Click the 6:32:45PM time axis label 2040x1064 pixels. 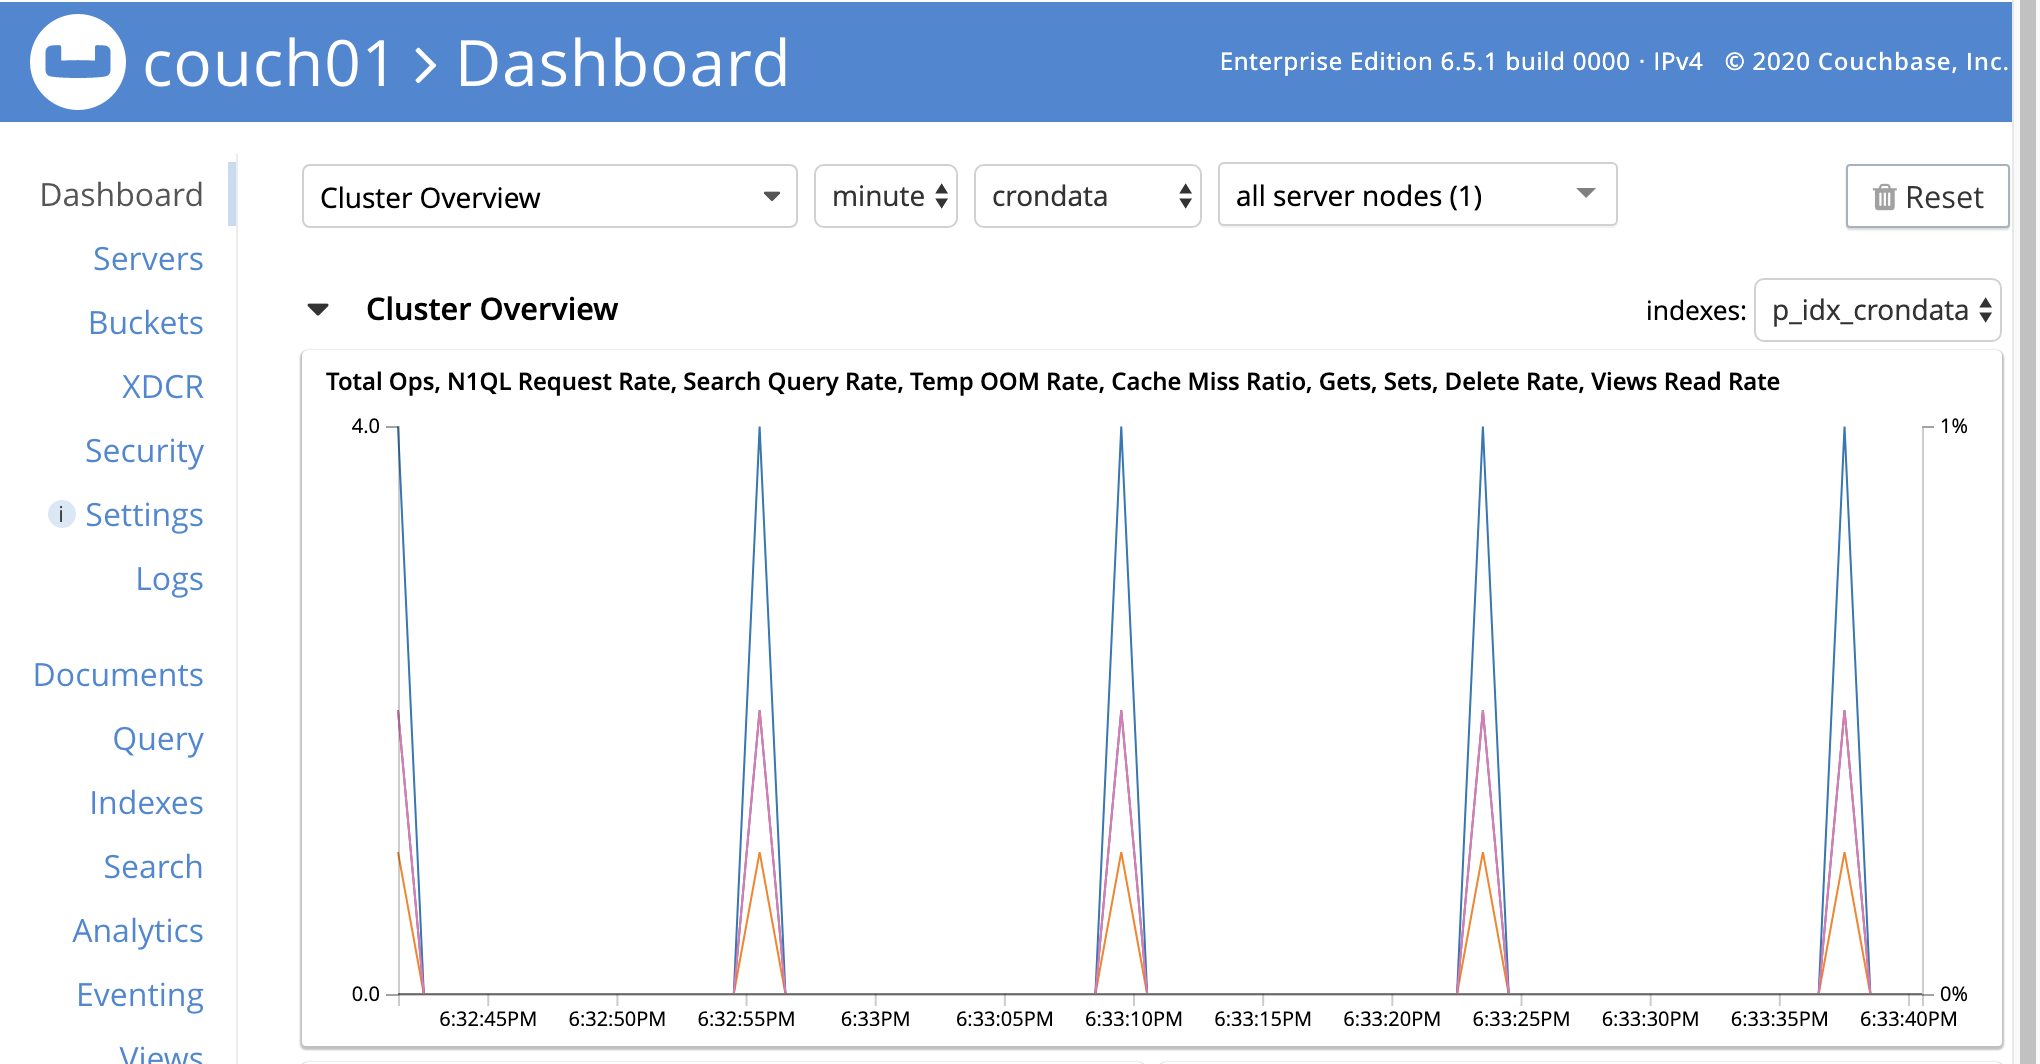[488, 1018]
